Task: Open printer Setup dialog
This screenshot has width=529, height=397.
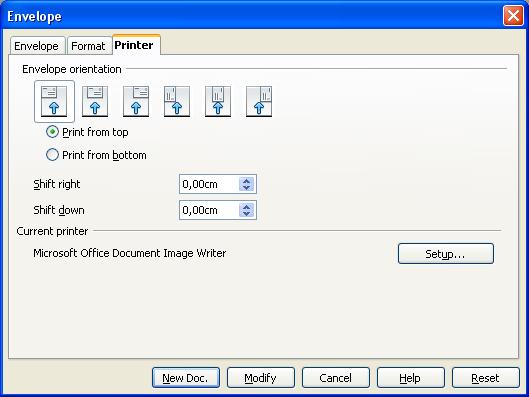Action: tap(446, 253)
